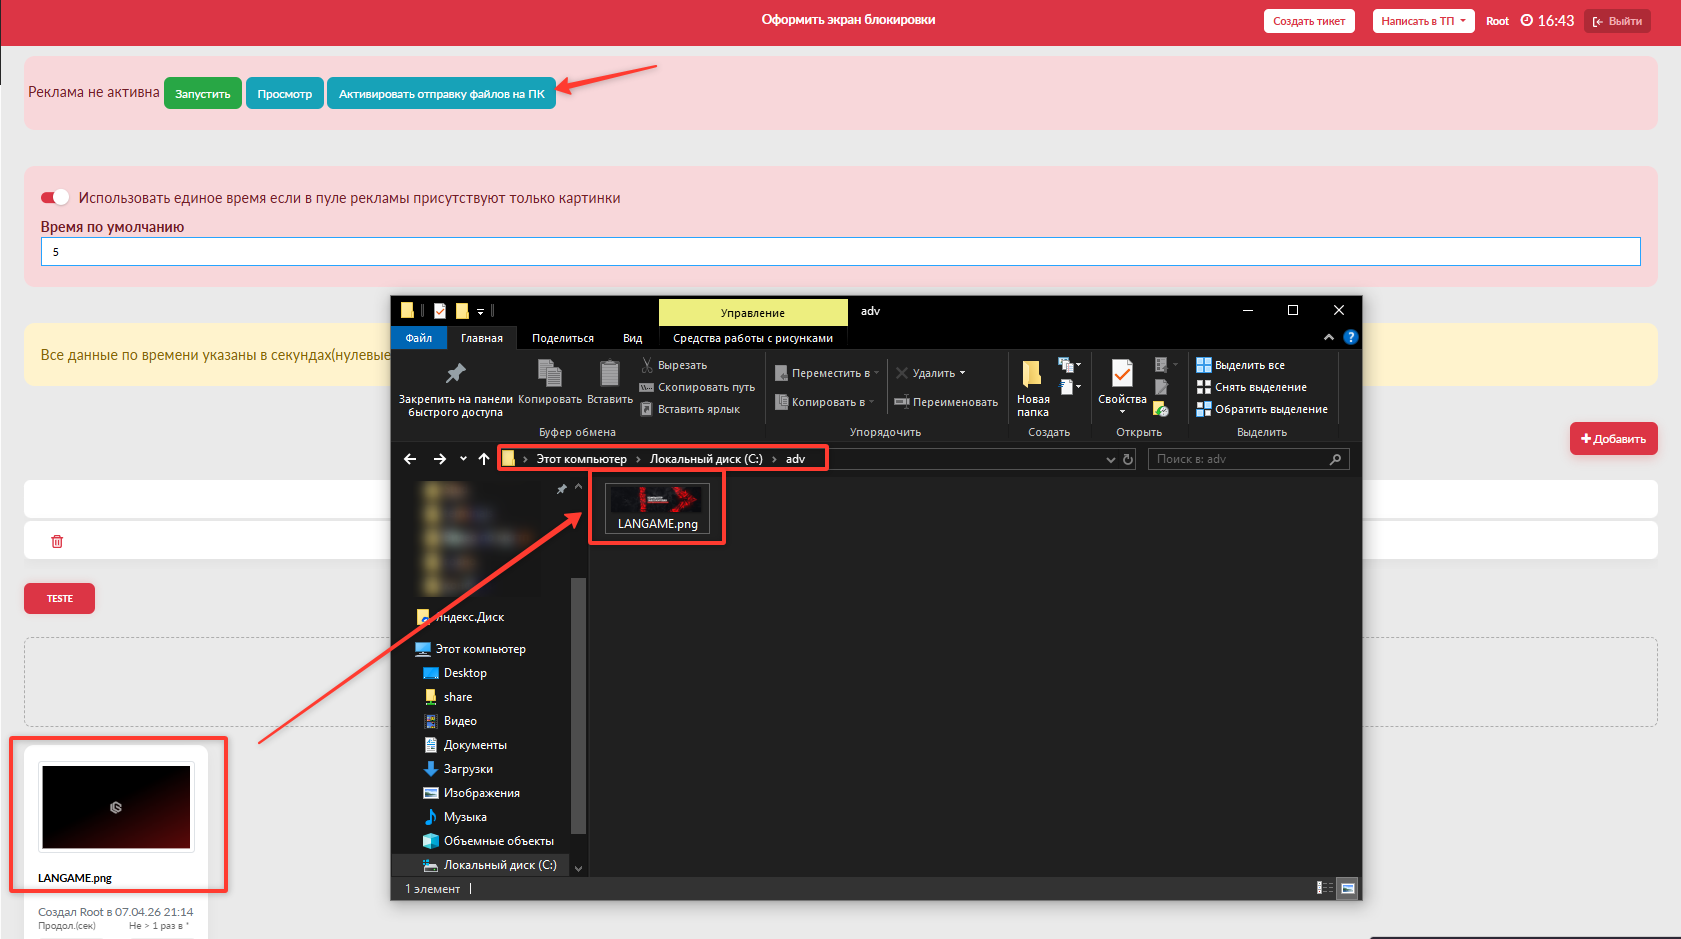This screenshot has width=1681, height=939.
Task: Switch to the Вид ribbon tab
Action: tap(633, 338)
